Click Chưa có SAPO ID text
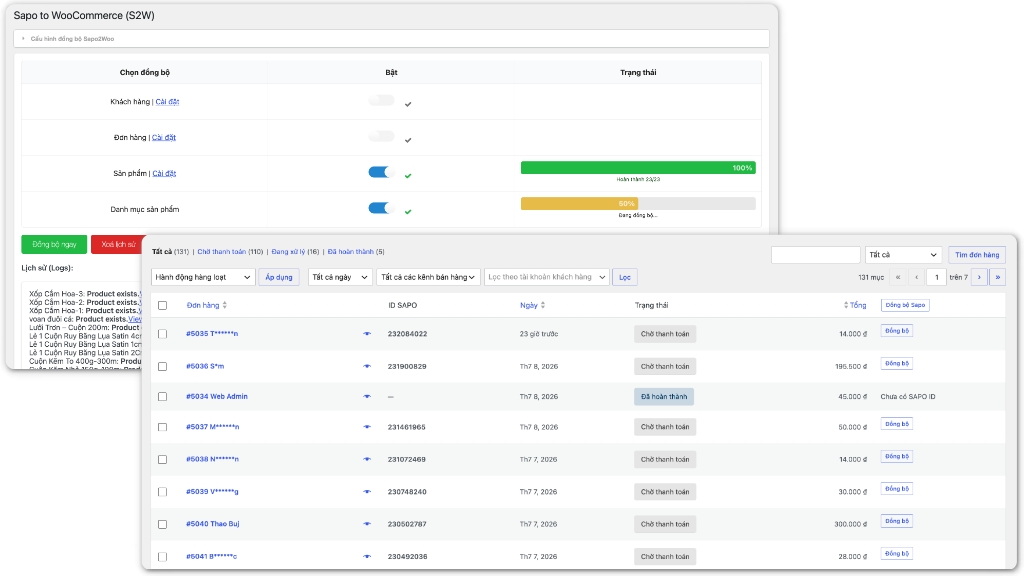 [x=908, y=396]
